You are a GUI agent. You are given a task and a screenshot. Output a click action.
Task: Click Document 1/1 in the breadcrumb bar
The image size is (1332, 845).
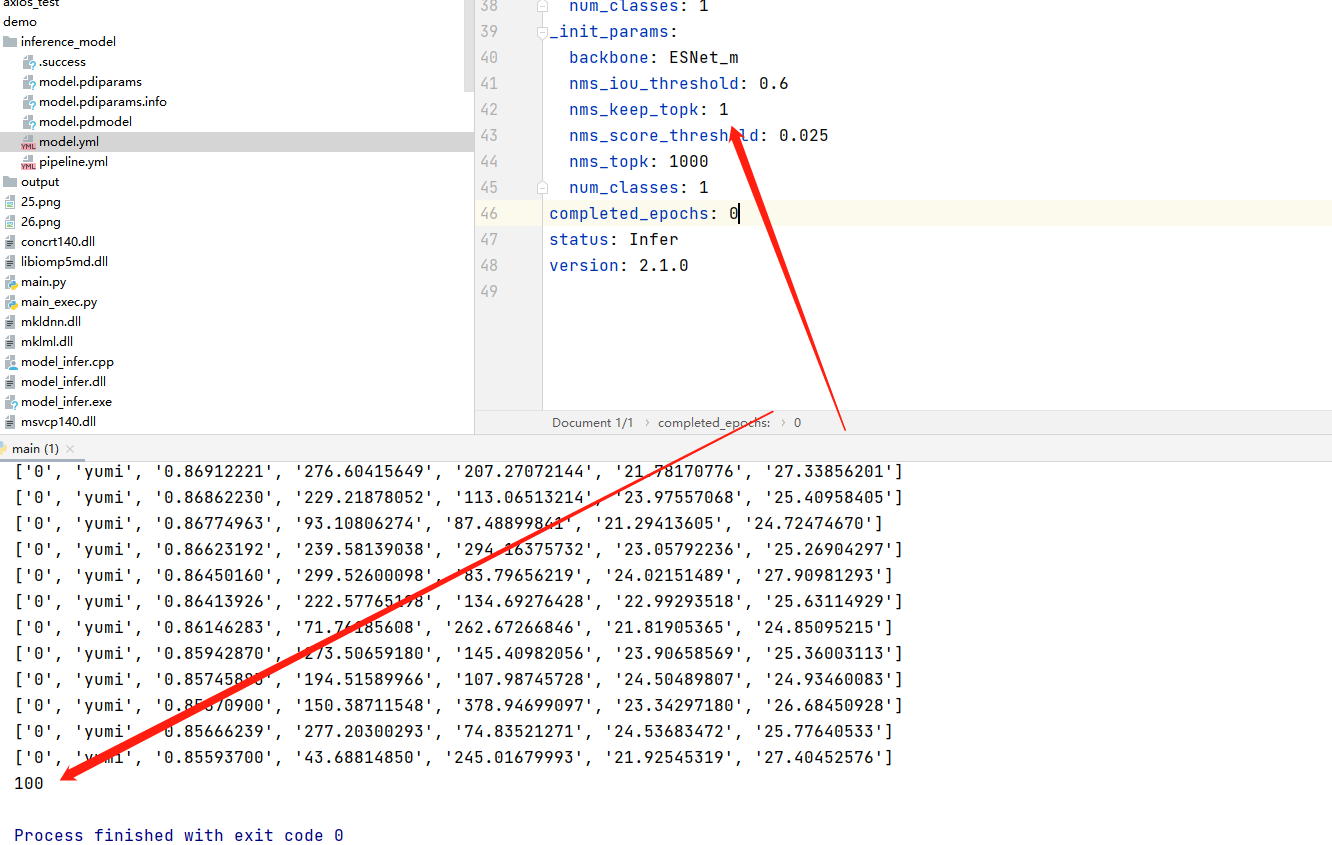tap(592, 422)
